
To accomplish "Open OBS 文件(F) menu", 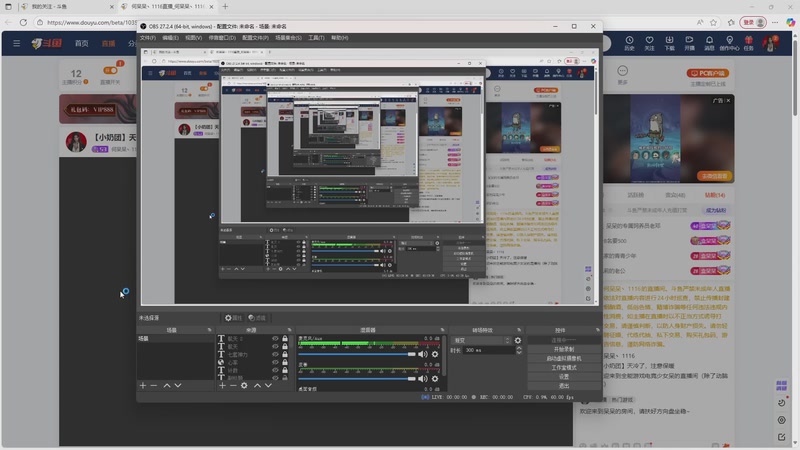I will (147, 38).
